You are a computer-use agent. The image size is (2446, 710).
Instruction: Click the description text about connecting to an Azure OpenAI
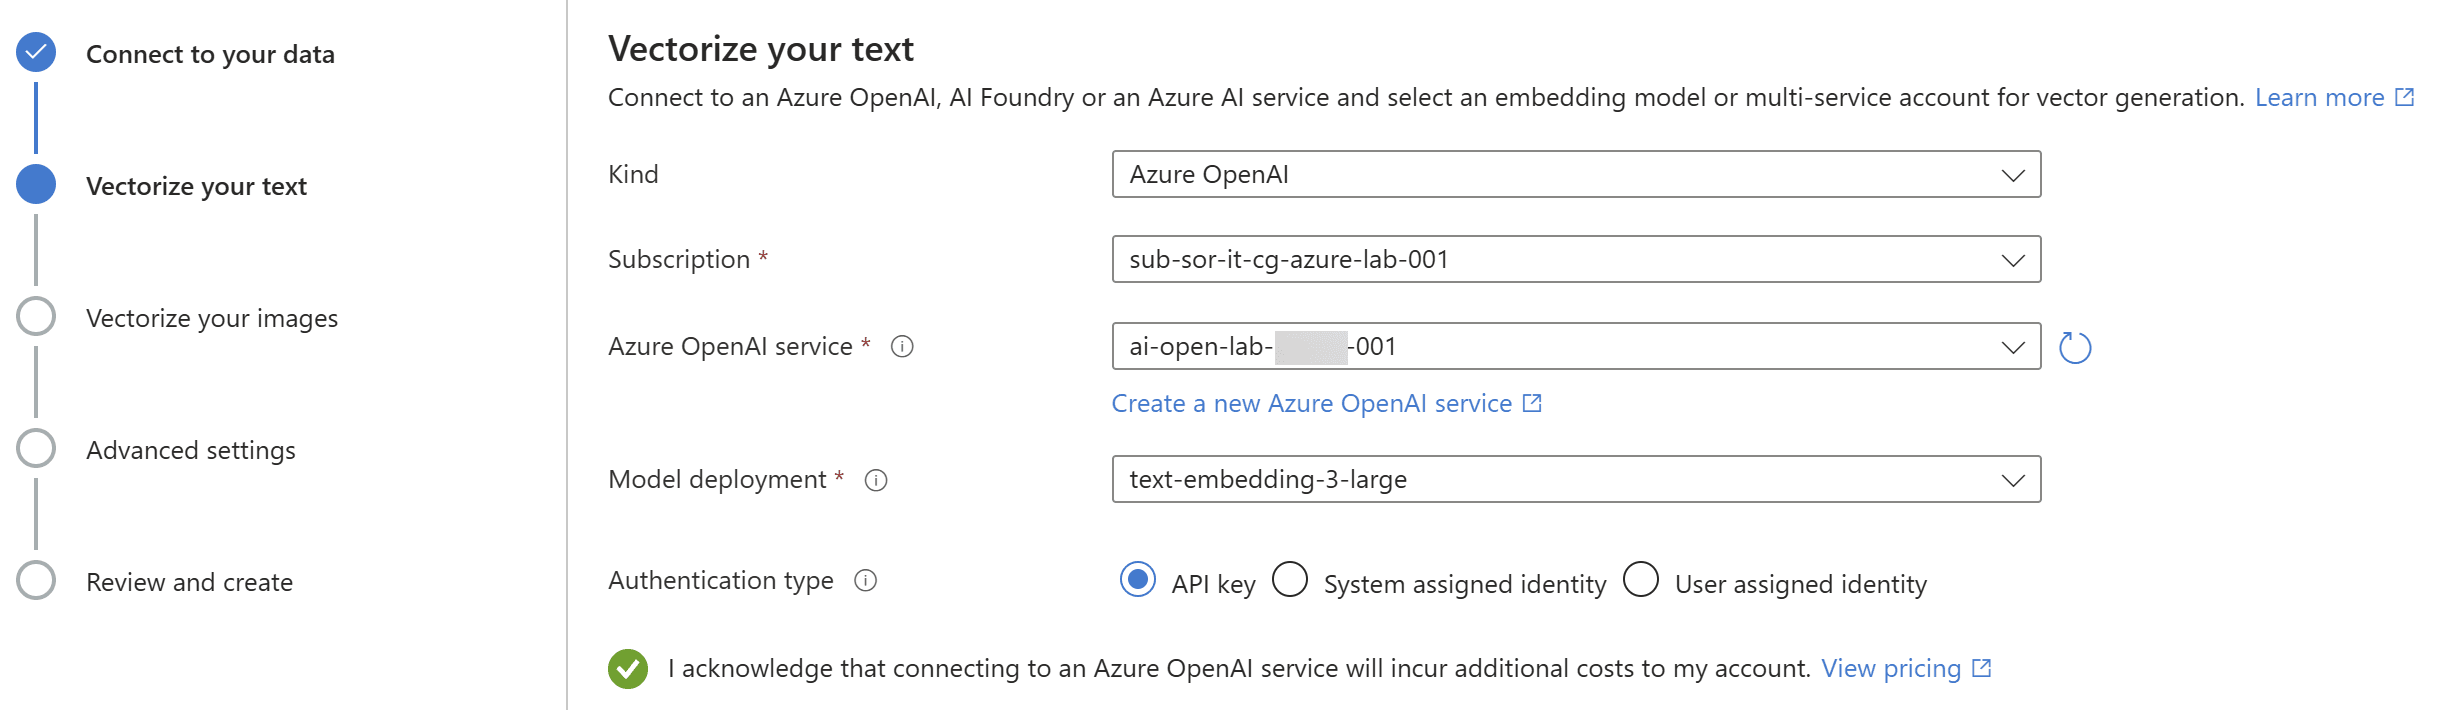point(1427,97)
